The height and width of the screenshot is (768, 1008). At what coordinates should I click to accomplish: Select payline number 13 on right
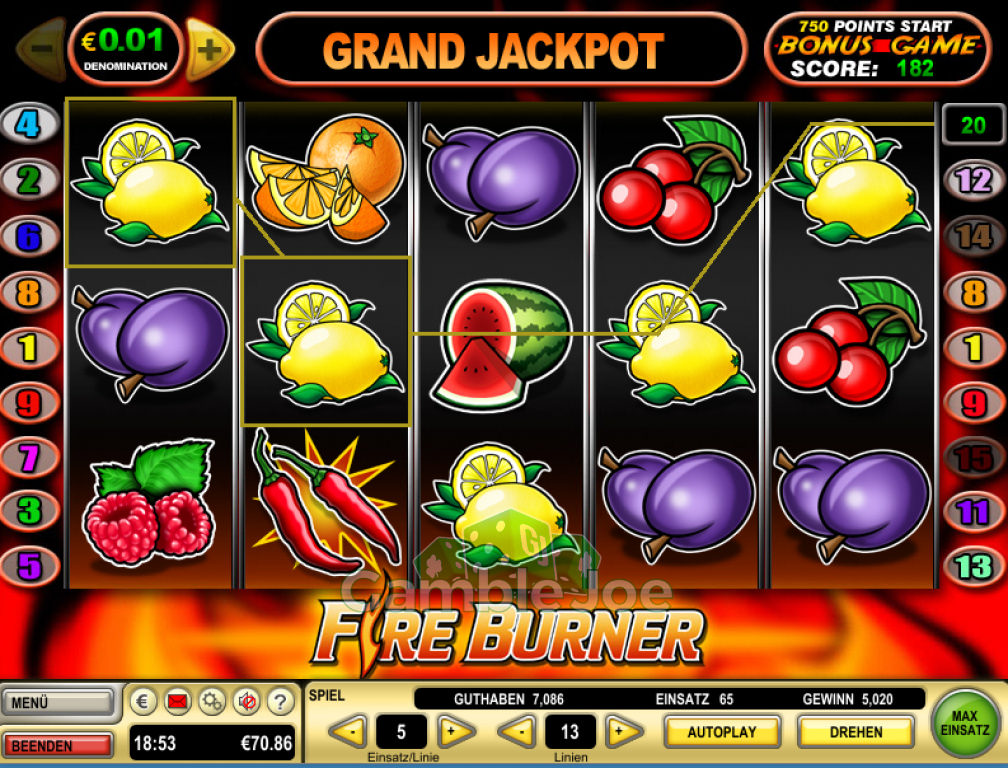[x=975, y=567]
